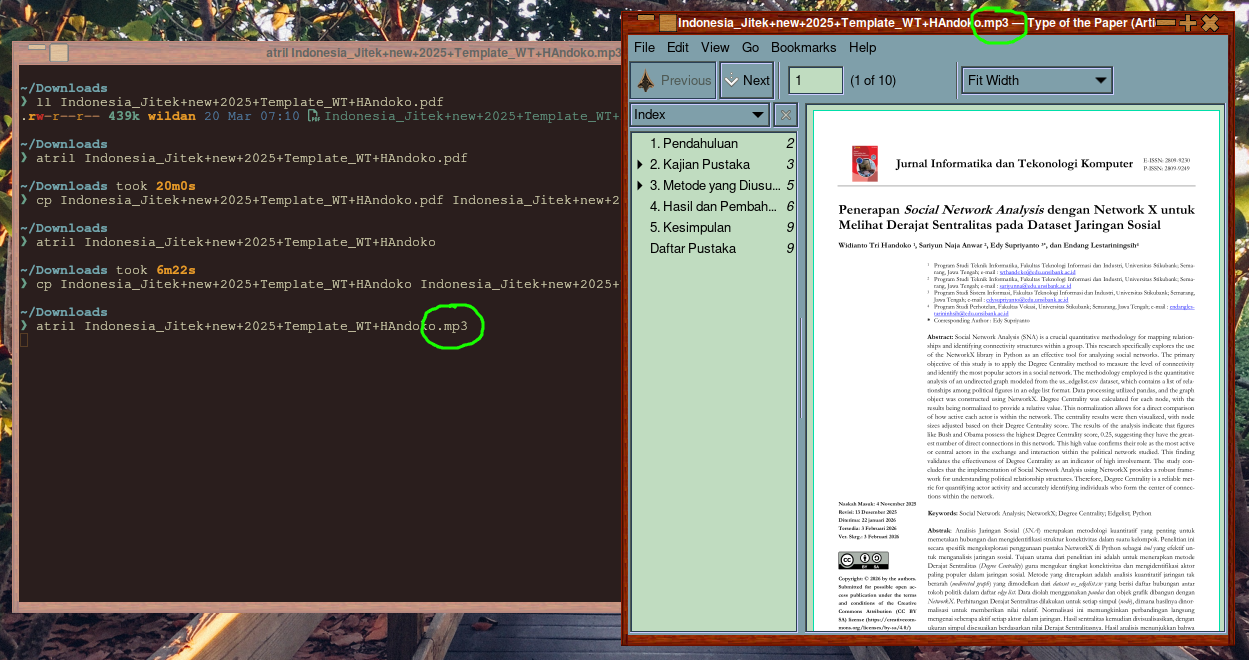Screen dimensions: 1249x660
Task: Open the Bookmarks menu
Action: tap(803, 47)
